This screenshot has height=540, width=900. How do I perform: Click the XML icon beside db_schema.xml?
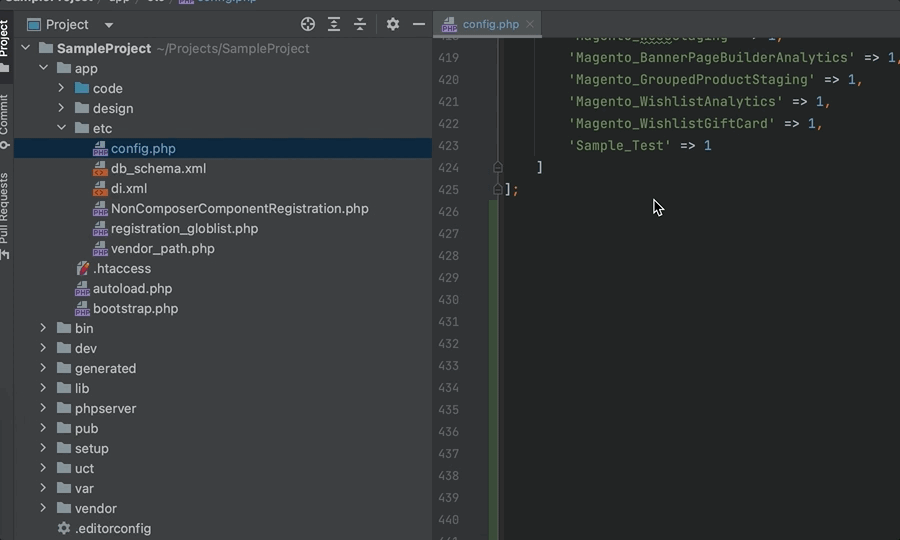point(100,169)
